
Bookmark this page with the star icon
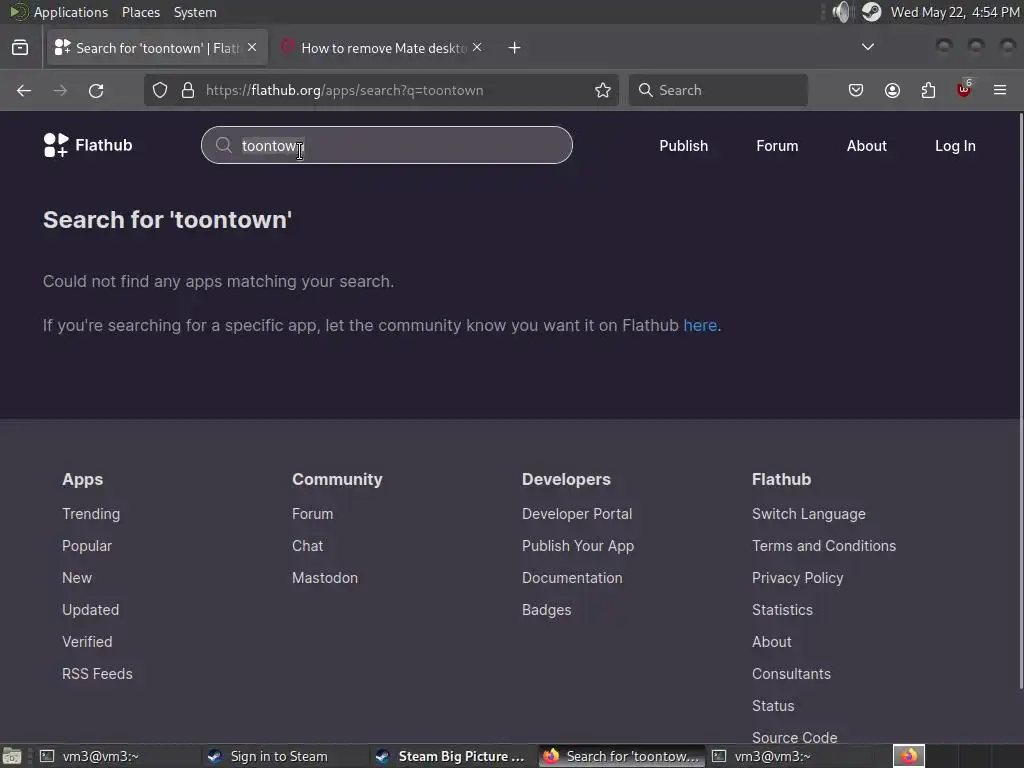603,90
